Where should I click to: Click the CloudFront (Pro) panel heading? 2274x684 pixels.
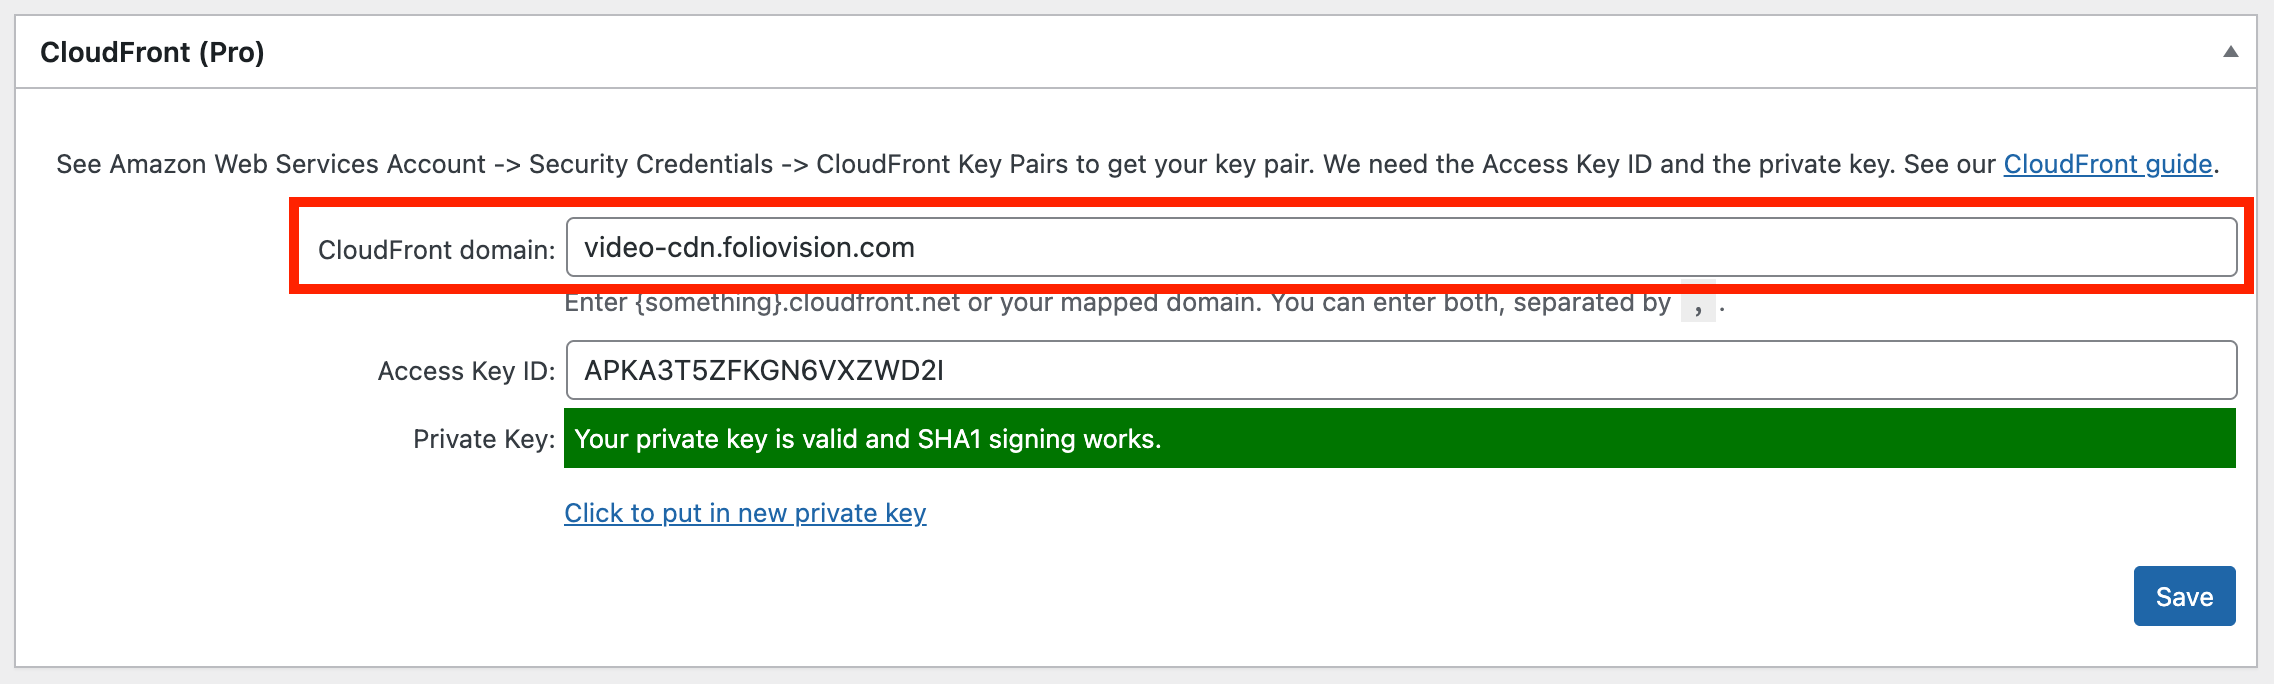(x=152, y=52)
